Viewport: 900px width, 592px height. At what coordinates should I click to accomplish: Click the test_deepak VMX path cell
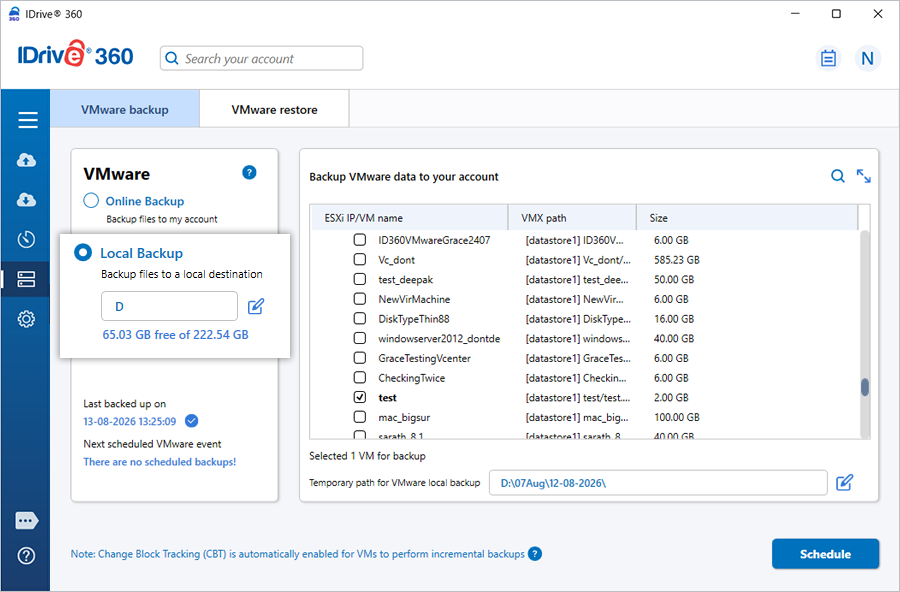pyautogui.click(x=577, y=280)
